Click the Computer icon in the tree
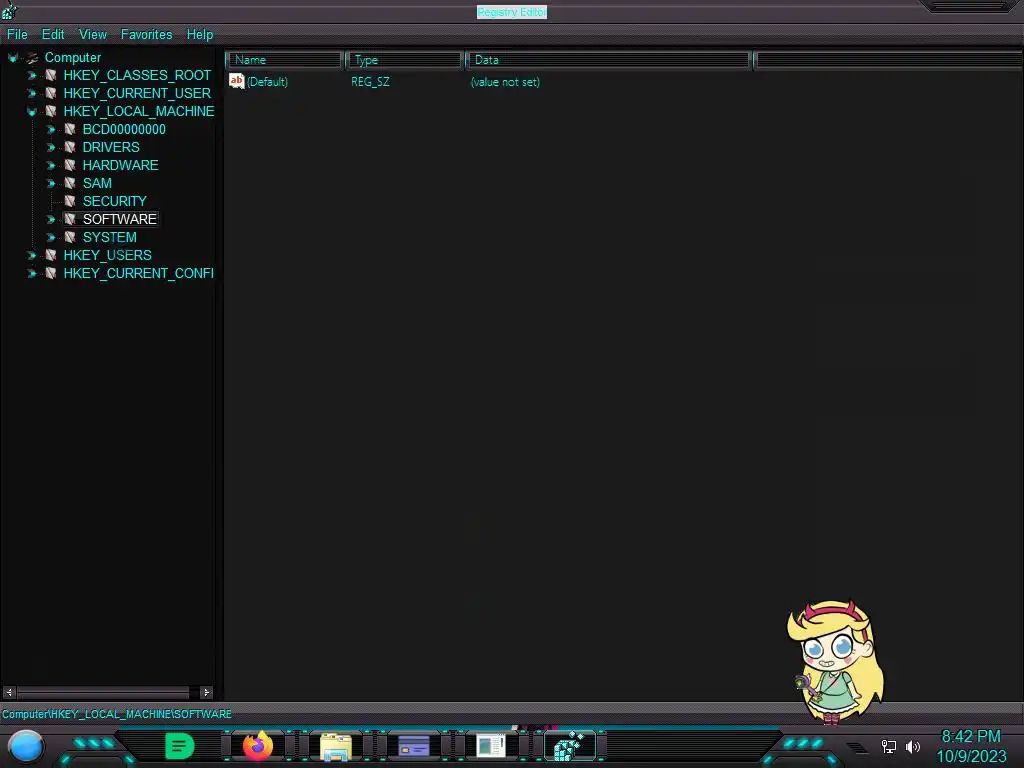This screenshot has width=1024, height=768. click(32, 58)
